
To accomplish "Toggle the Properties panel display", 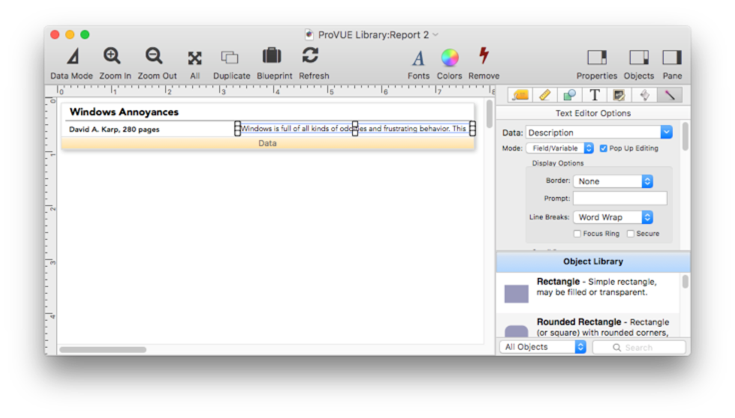I will (597, 58).
